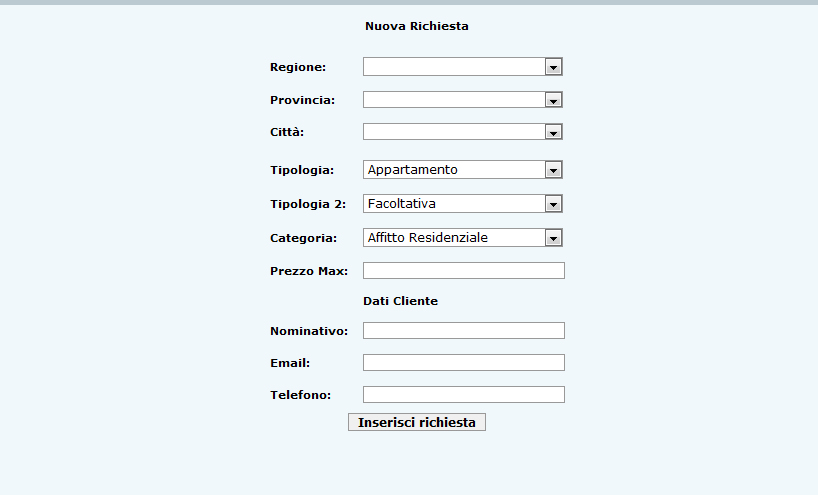This screenshot has width=818, height=495.
Task: Open the Città dropdown
Action: pos(463,131)
